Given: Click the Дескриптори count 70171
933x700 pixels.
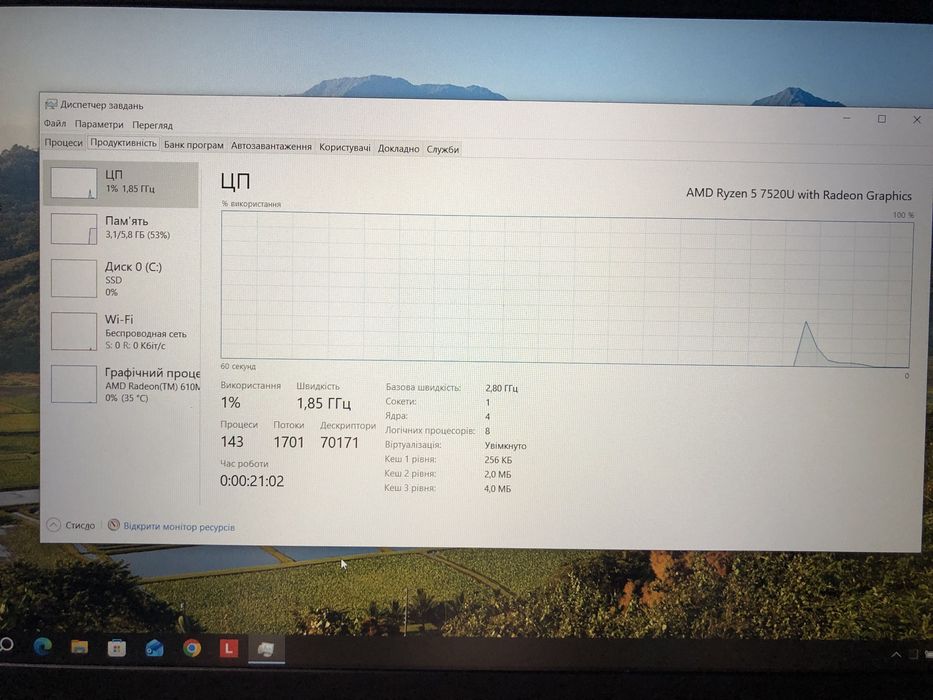Looking at the screenshot, I should [339, 443].
